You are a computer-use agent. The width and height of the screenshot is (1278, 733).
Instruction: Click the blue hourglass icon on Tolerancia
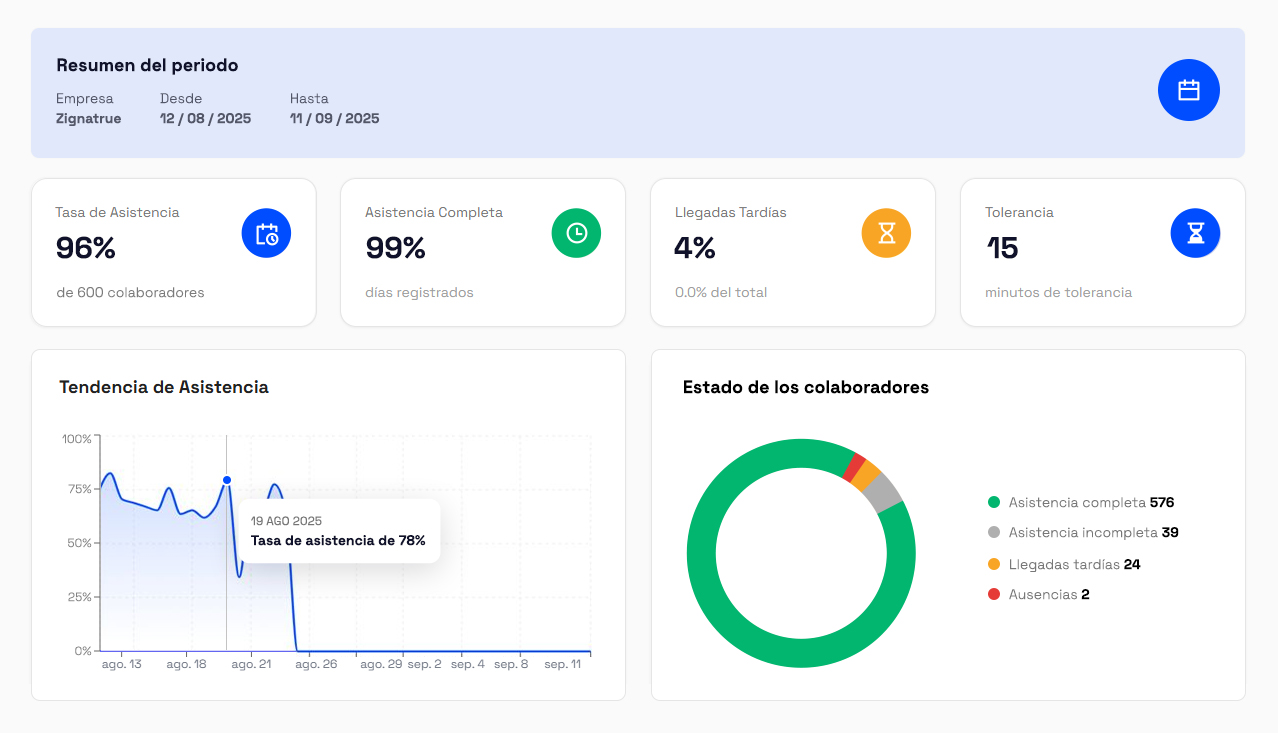pyautogui.click(x=1195, y=233)
